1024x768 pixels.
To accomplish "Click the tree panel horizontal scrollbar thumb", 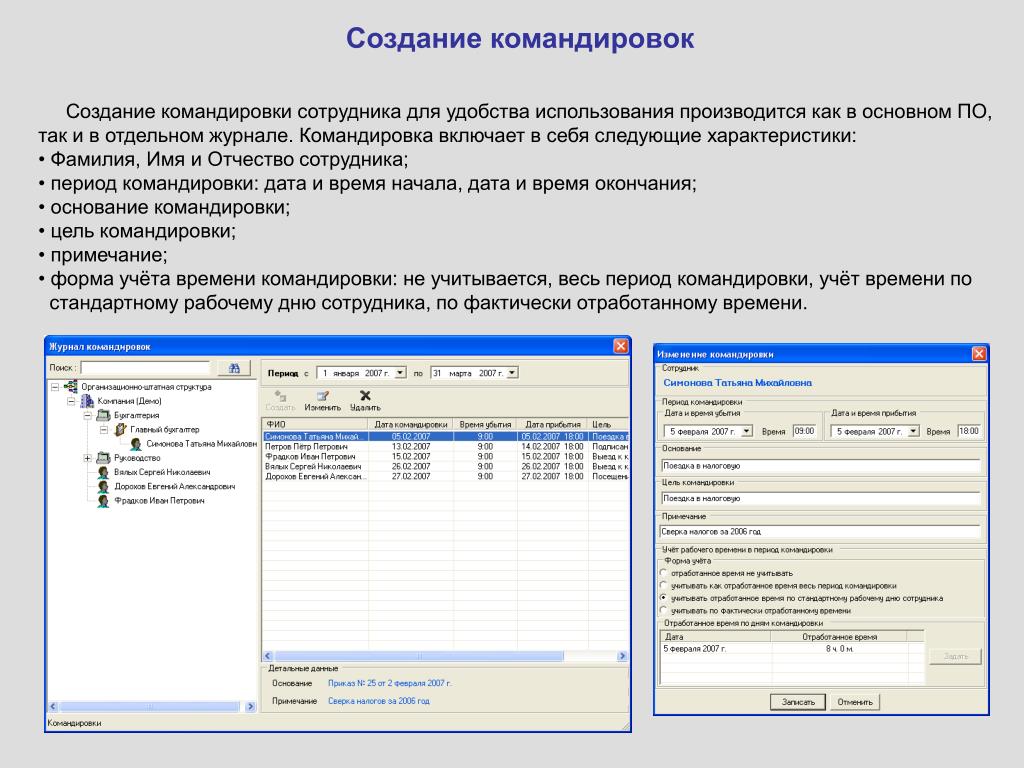I will point(150,707).
